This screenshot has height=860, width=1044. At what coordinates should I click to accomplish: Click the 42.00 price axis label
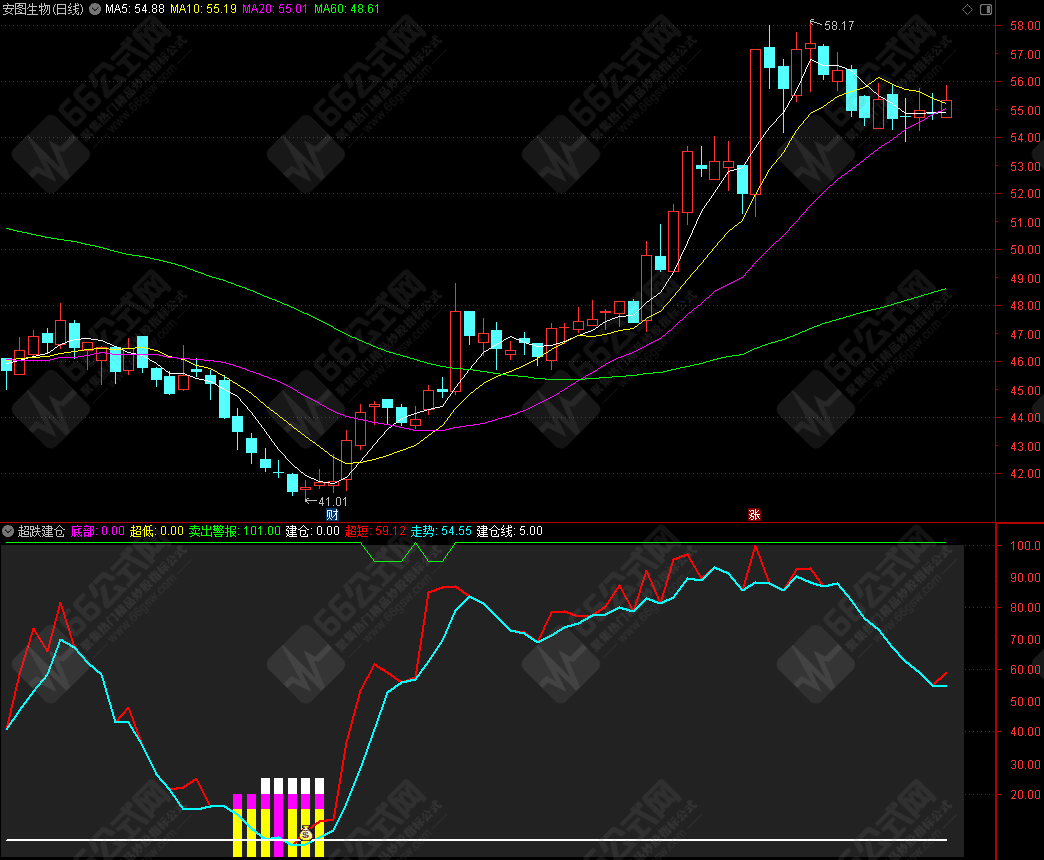coord(1025,474)
